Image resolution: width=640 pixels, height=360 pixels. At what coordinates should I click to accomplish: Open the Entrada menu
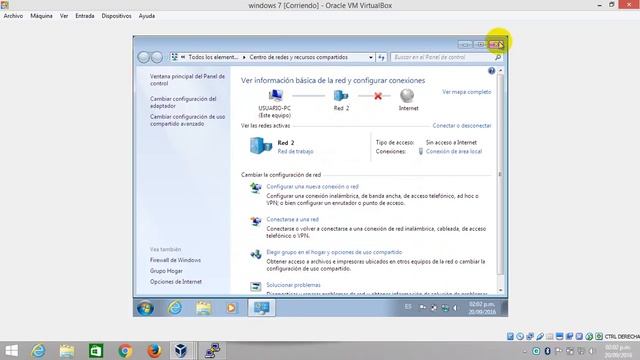pos(85,16)
